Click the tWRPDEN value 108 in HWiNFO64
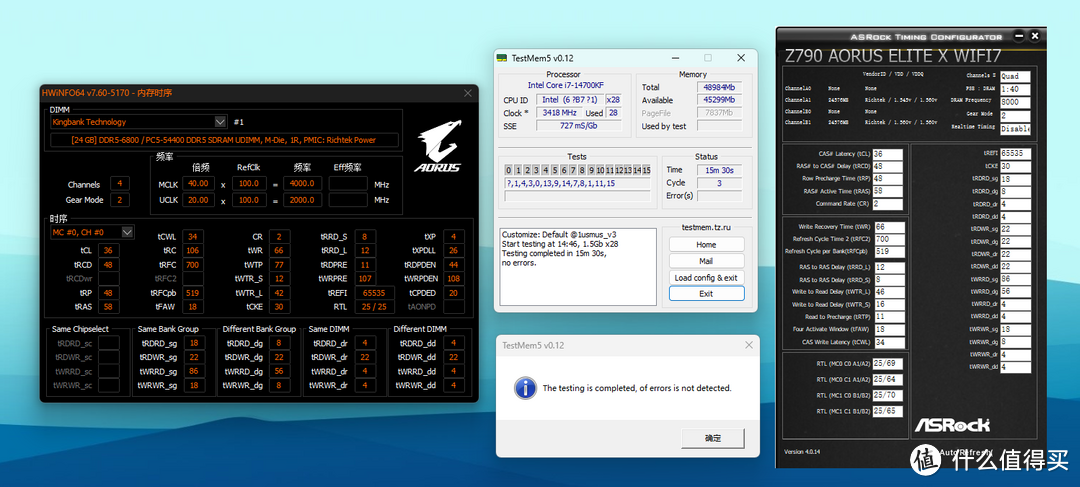 pos(453,278)
